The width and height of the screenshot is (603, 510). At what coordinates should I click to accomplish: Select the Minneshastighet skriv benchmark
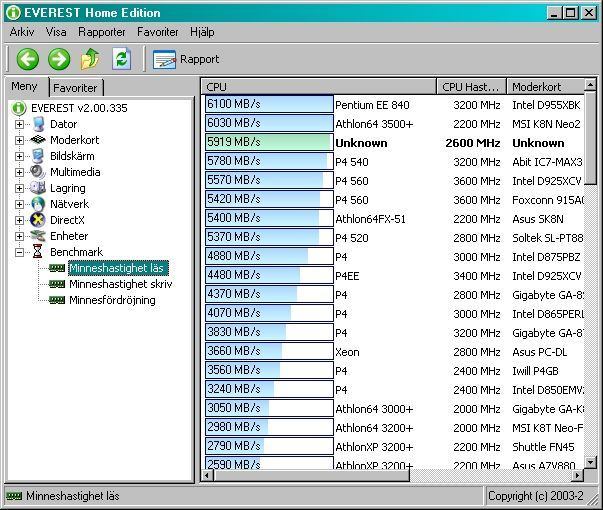pos(121,284)
